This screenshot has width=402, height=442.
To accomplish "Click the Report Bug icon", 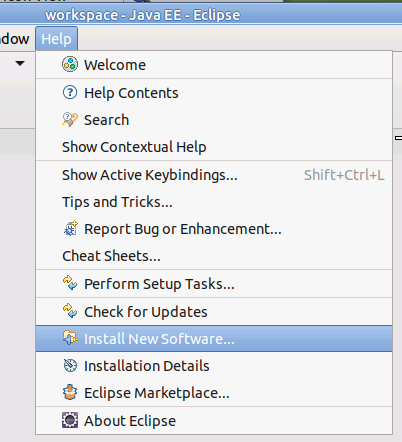I will coord(70,229).
